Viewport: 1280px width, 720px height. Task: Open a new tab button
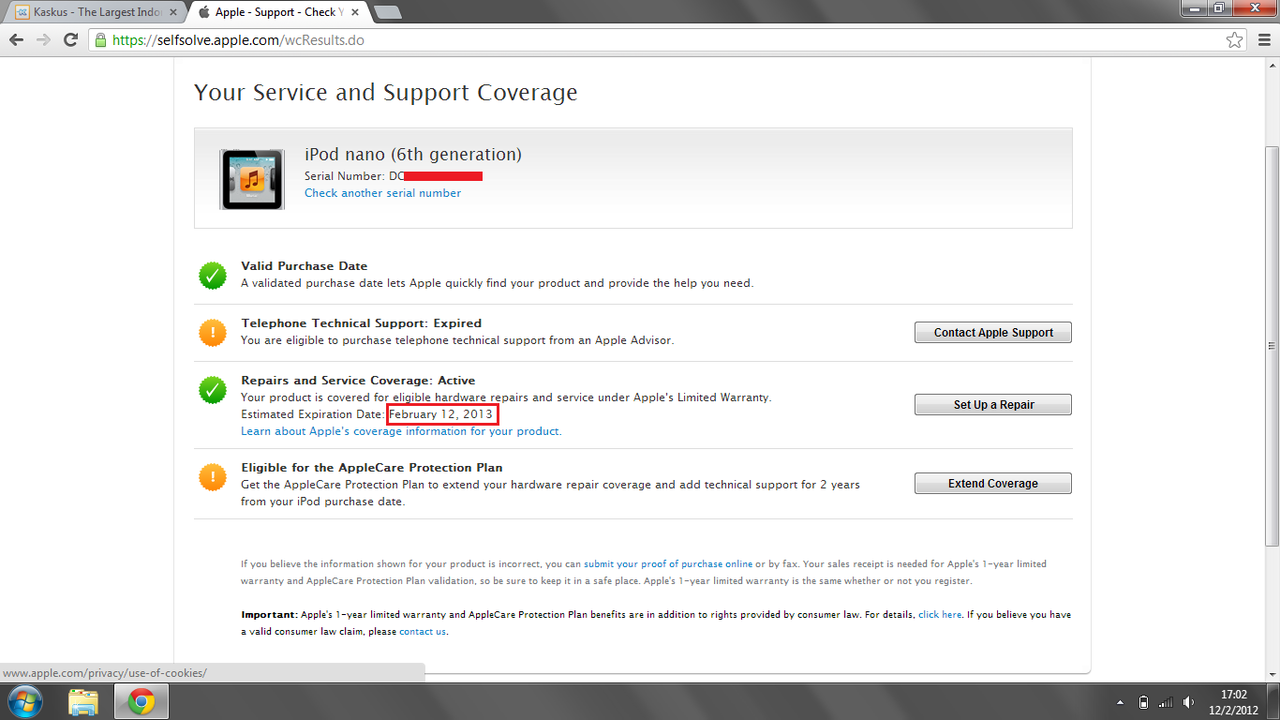[387, 13]
